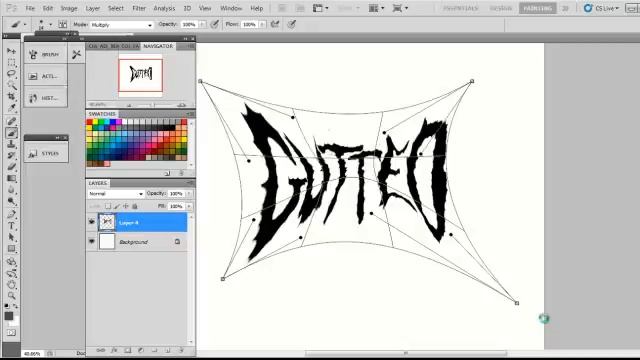Select the Rectangular Marquee tool

(11, 62)
